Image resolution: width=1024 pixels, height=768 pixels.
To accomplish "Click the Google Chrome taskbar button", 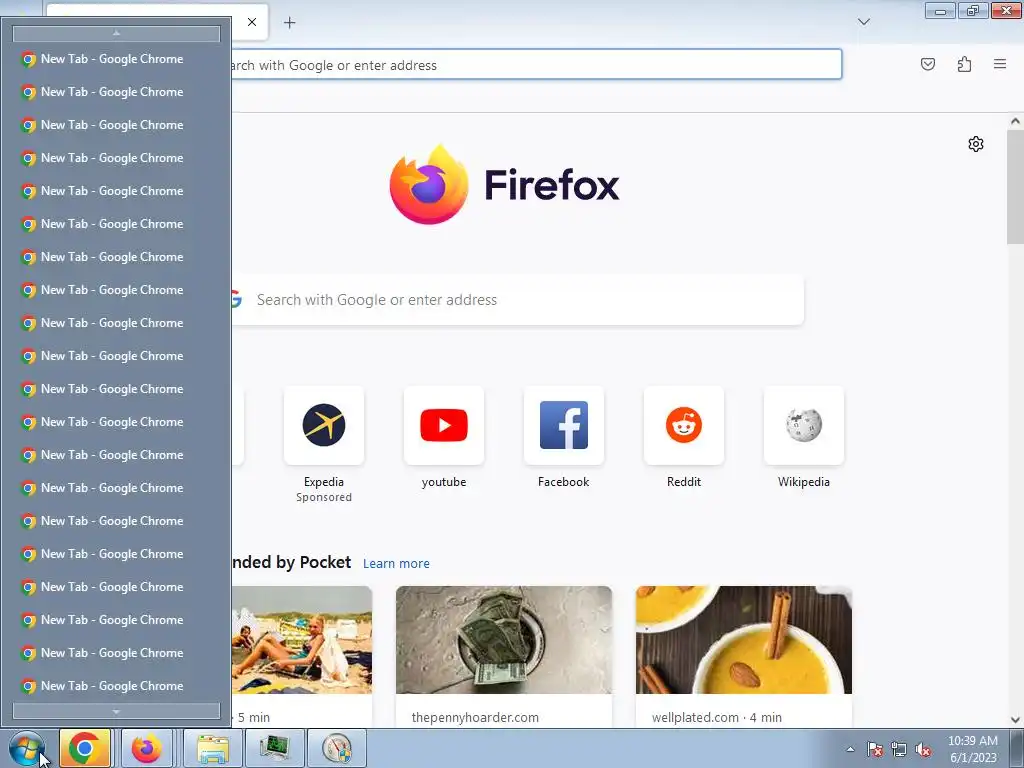I will pyautogui.click(x=85, y=748).
